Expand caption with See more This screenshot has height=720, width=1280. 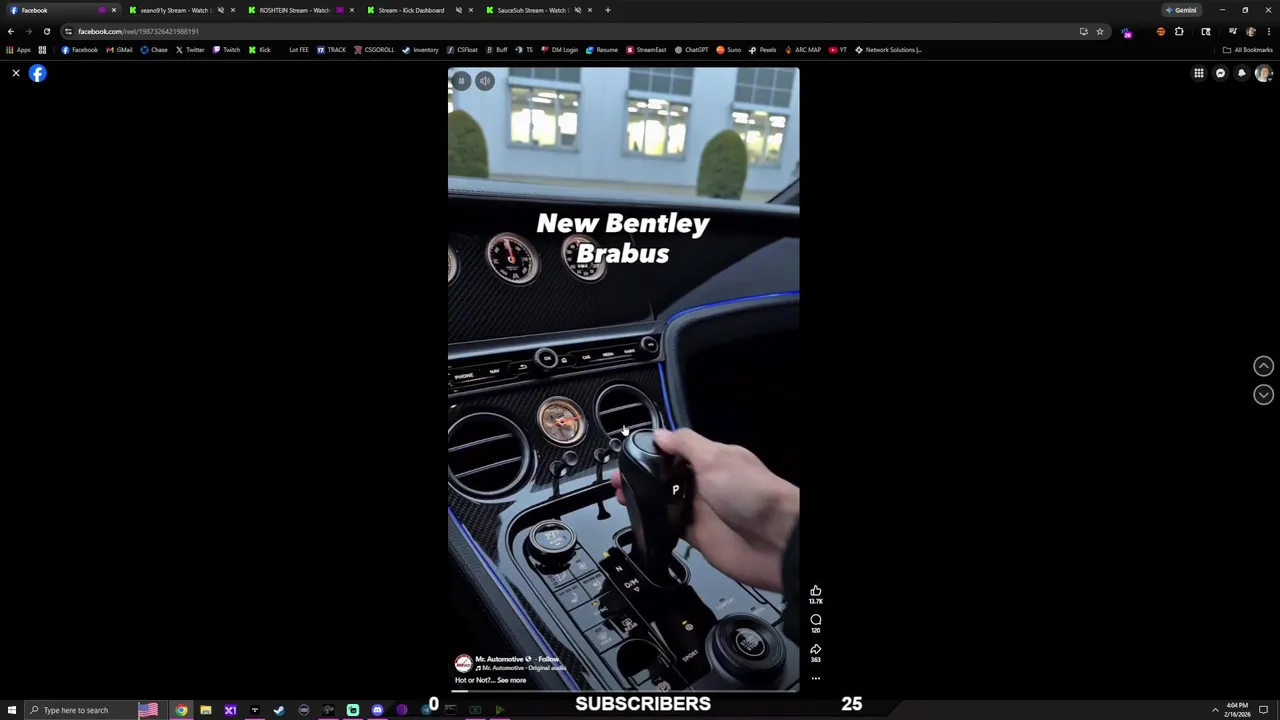click(511, 680)
